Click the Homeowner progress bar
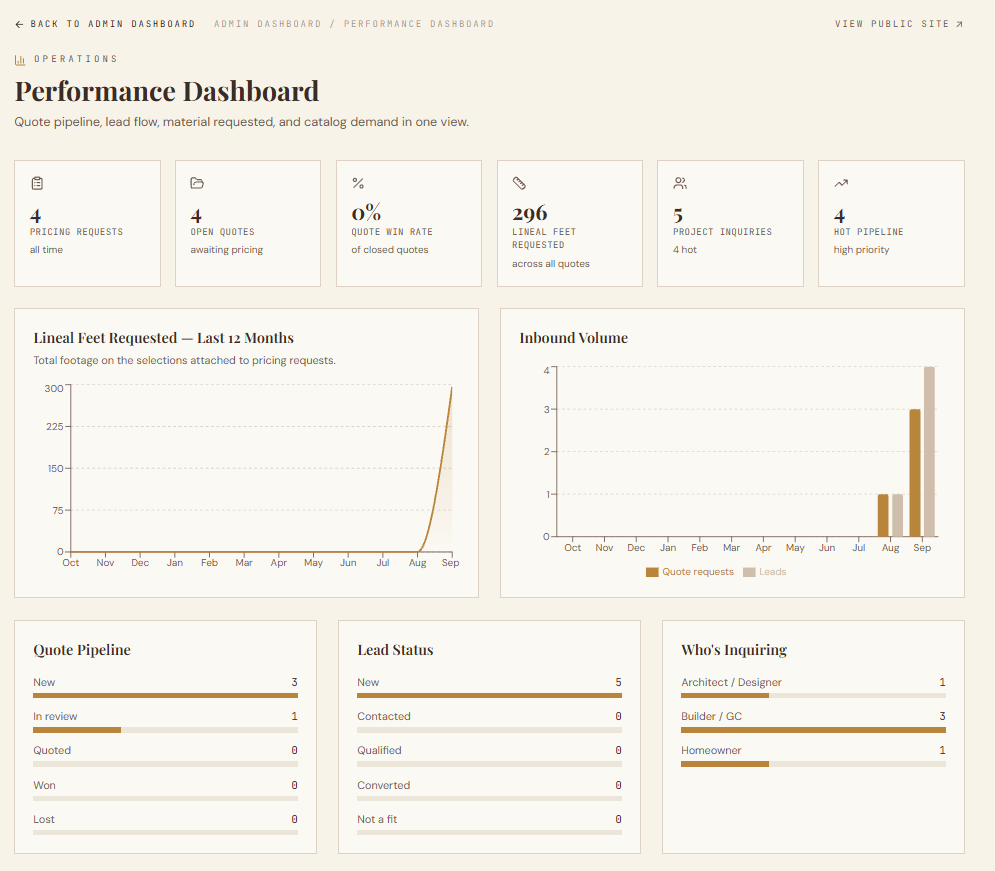The height and width of the screenshot is (871, 995). tap(813, 764)
